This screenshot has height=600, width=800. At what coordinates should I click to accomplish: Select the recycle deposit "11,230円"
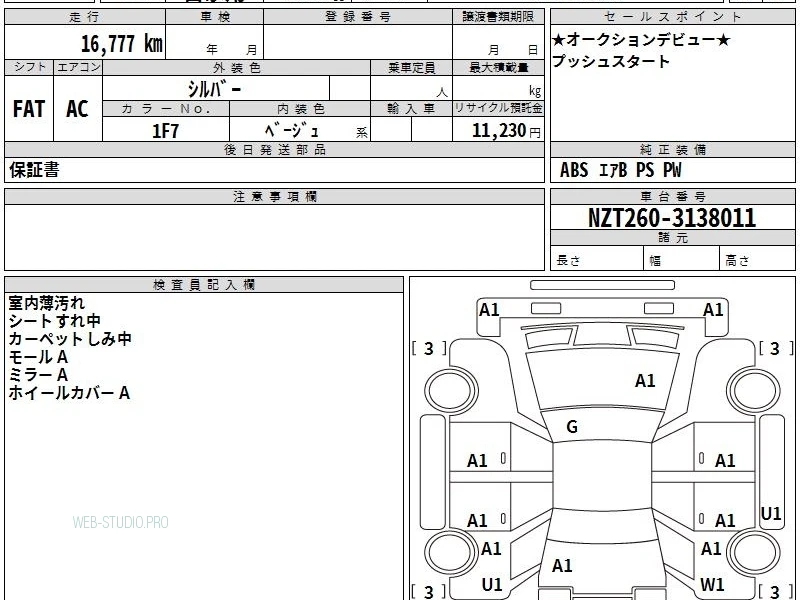tap(506, 131)
